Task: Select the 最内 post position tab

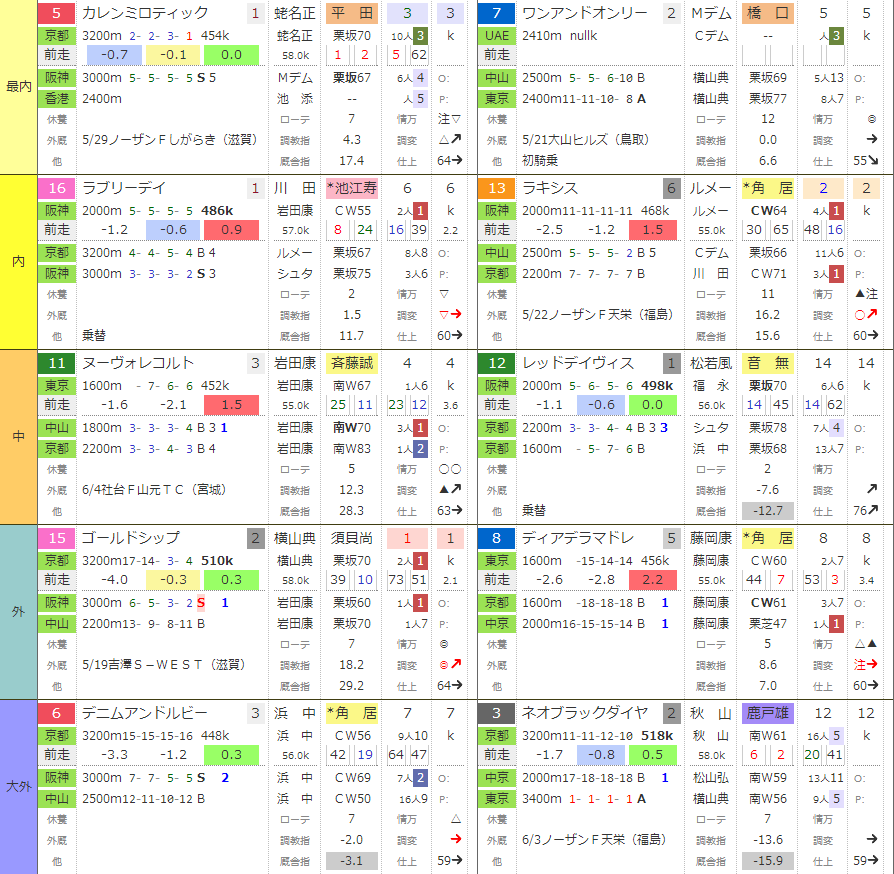Action: (18, 87)
